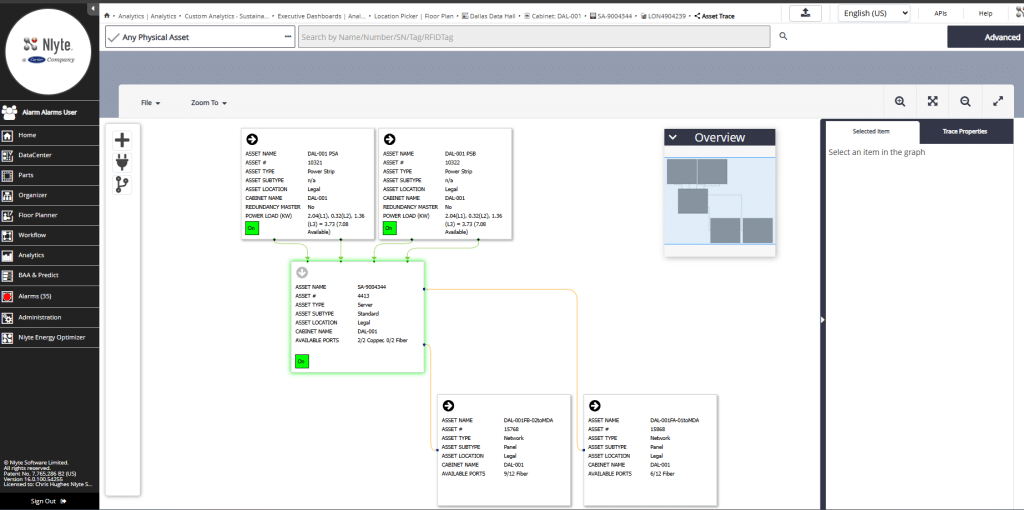This screenshot has width=1024, height=510.
Task: Open the Workflow module
Action: [x=50, y=235]
